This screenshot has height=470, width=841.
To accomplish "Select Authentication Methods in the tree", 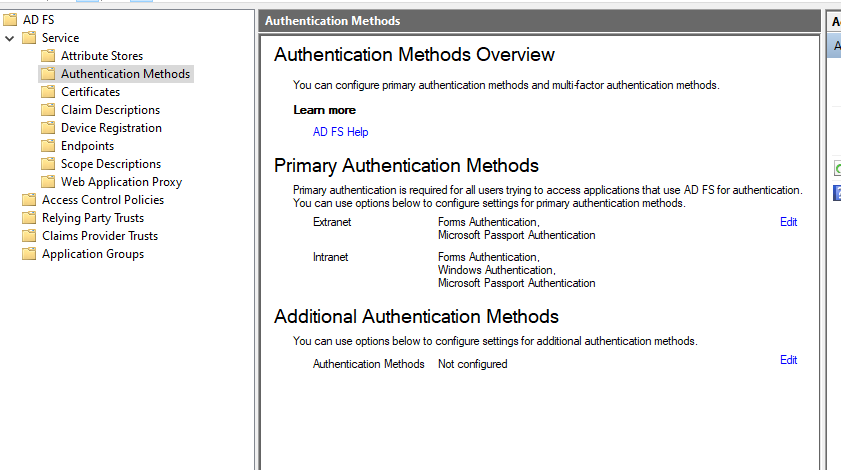I will 125,74.
